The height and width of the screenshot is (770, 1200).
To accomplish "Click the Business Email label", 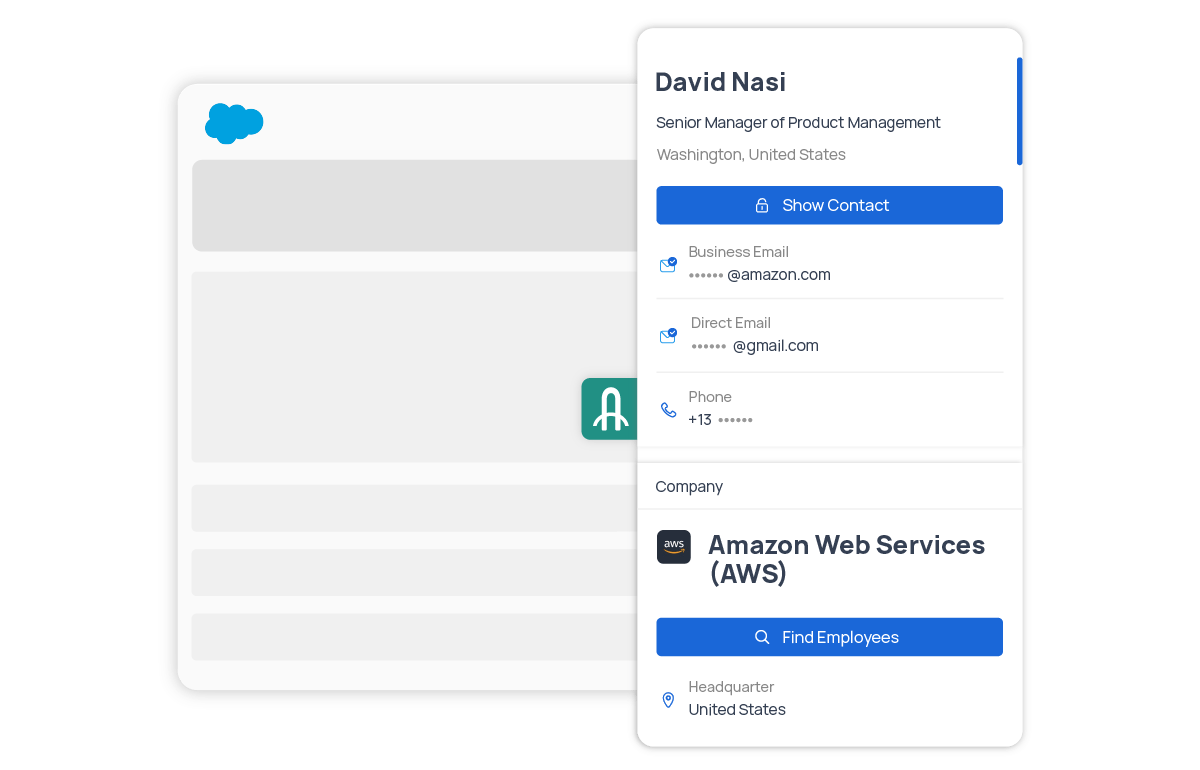I will 738,252.
